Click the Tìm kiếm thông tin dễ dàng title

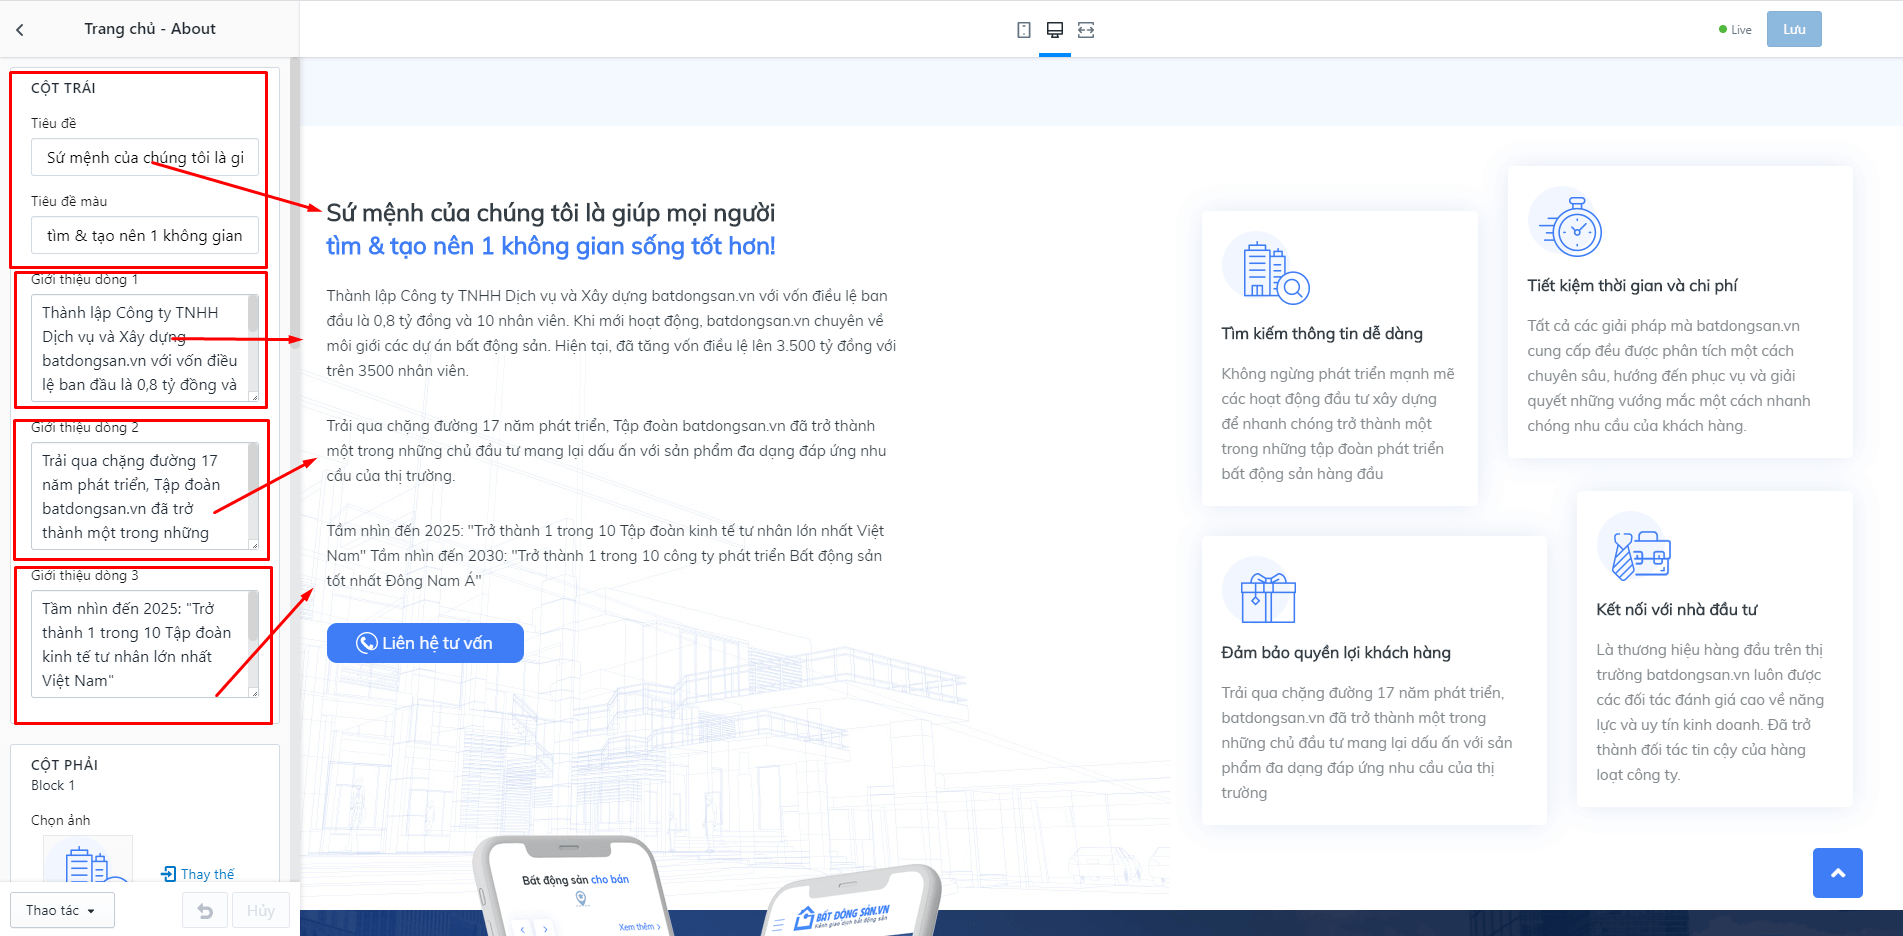click(1322, 334)
